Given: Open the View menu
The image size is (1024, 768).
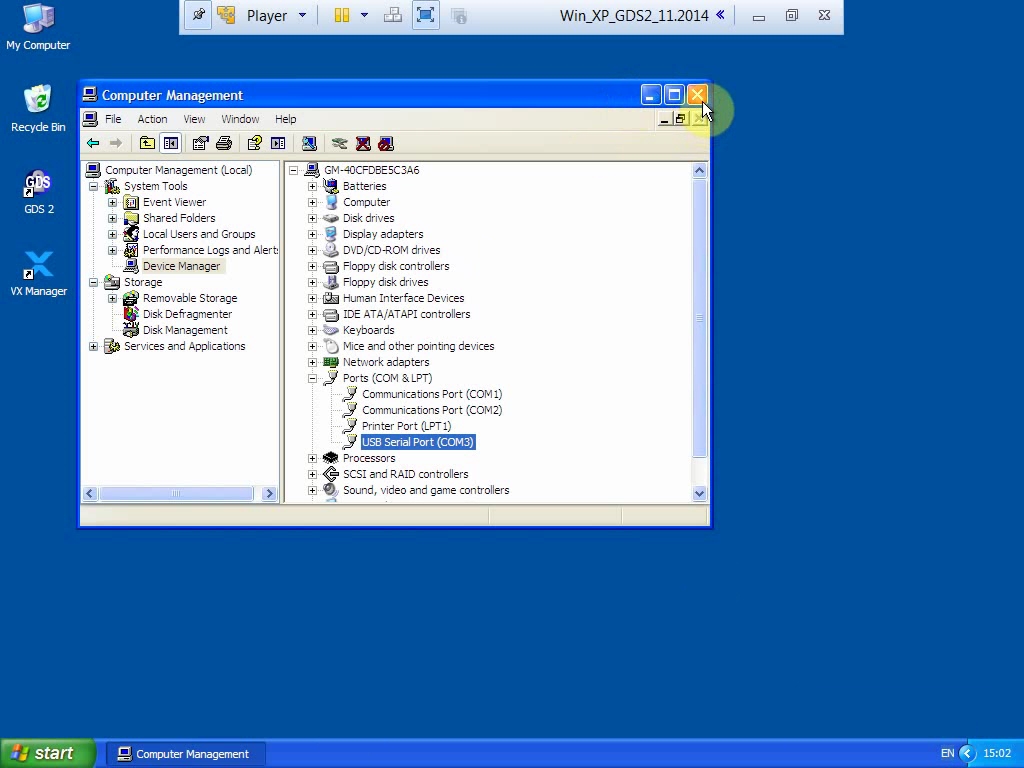Looking at the screenshot, I should coord(194,119).
